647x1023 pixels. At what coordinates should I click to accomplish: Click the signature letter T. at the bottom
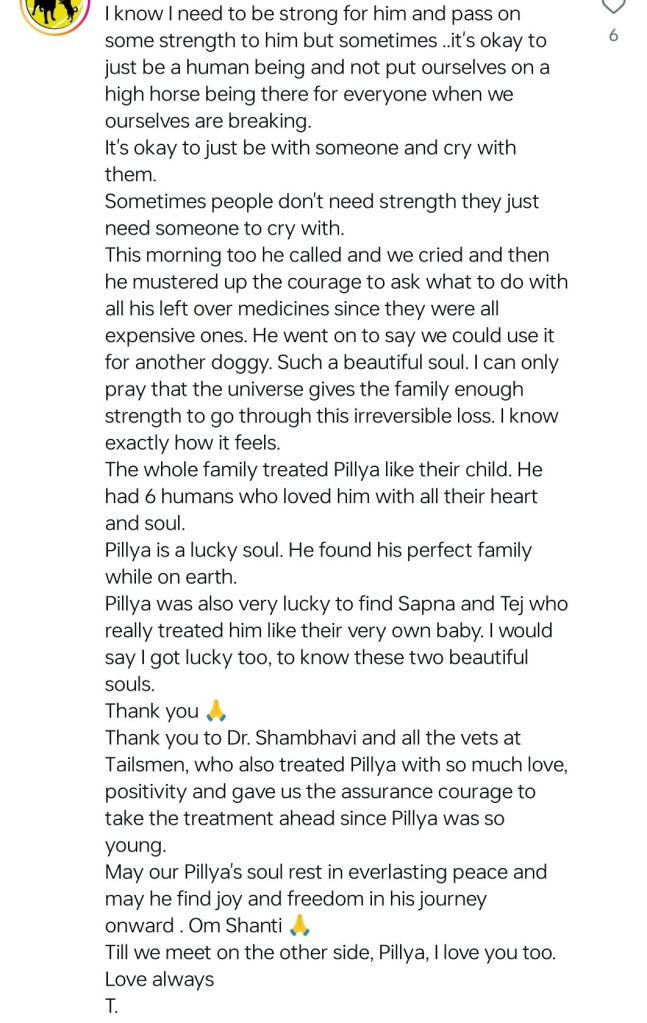(111, 1006)
